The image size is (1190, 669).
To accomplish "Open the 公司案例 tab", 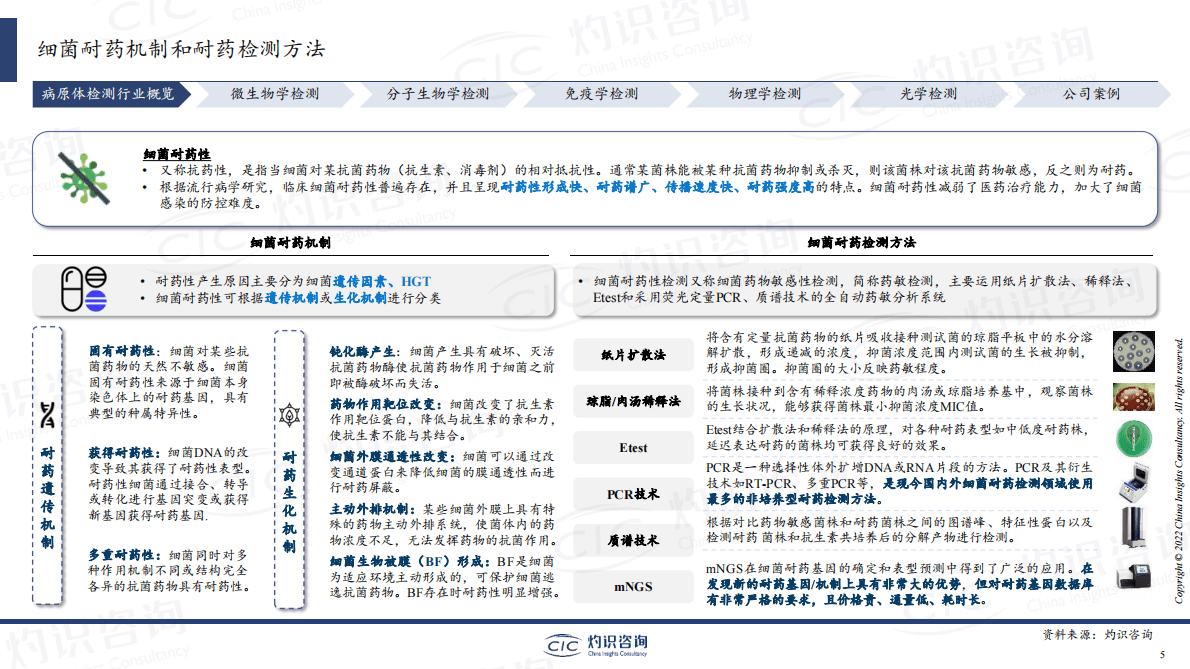I will [1092, 95].
